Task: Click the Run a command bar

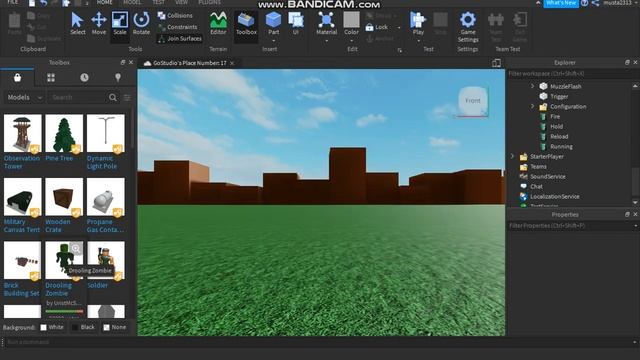Action: 318,342
